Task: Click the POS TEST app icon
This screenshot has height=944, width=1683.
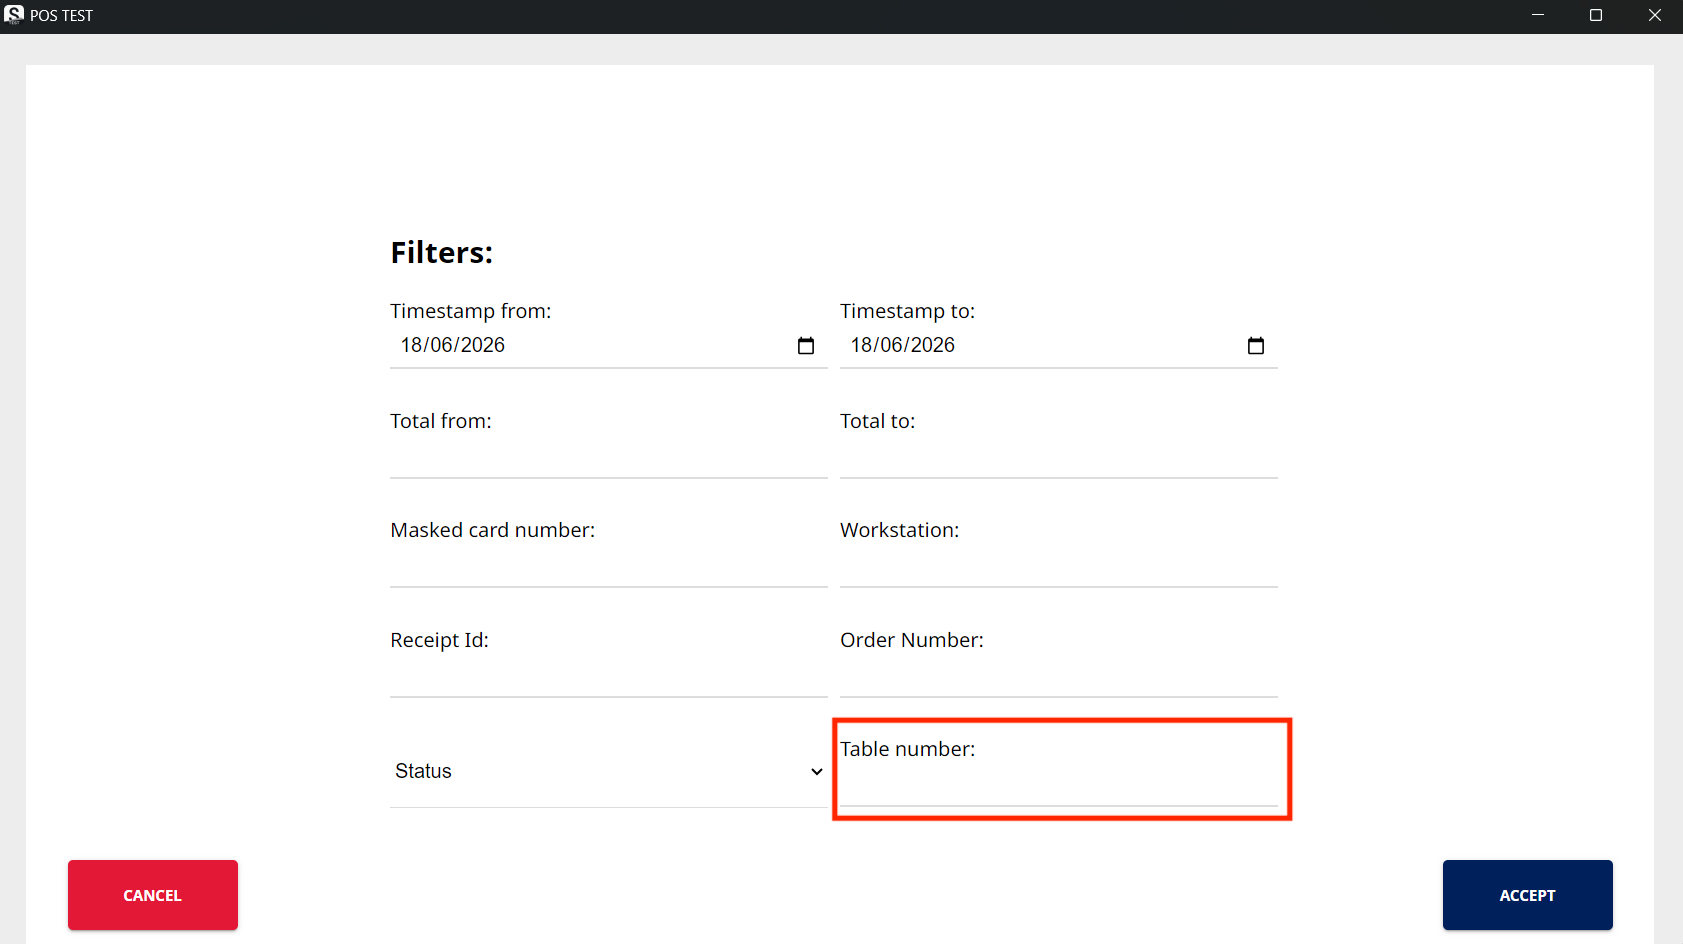Action: (x=14, y=15)
